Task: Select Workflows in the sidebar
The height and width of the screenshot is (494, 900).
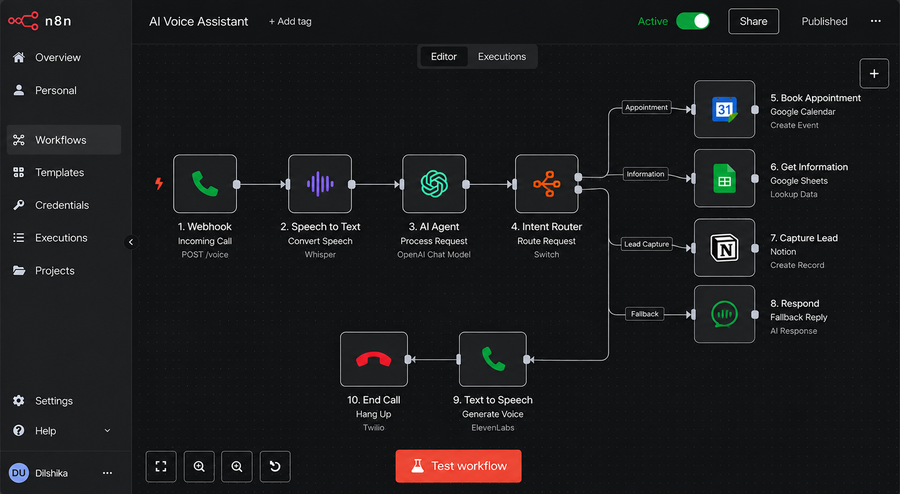Action: 64,140
